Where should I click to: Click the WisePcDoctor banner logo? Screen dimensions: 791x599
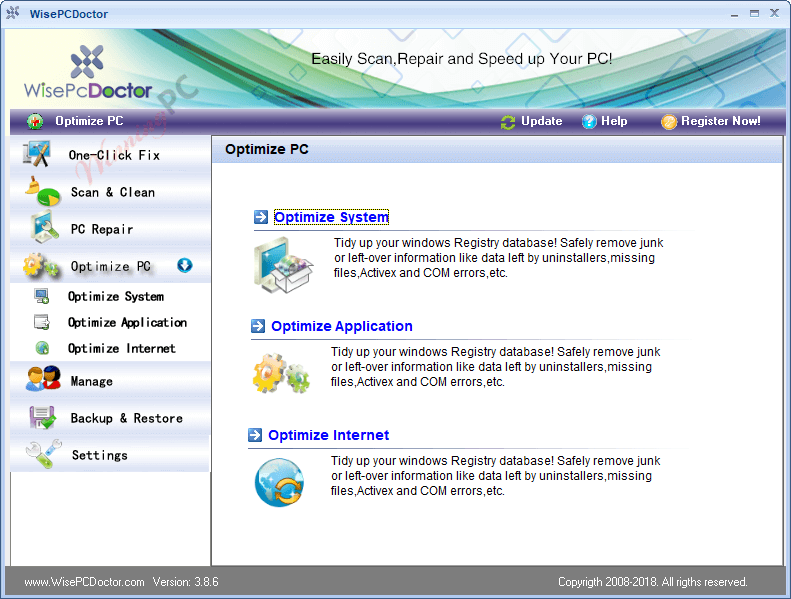pos(88,73)
